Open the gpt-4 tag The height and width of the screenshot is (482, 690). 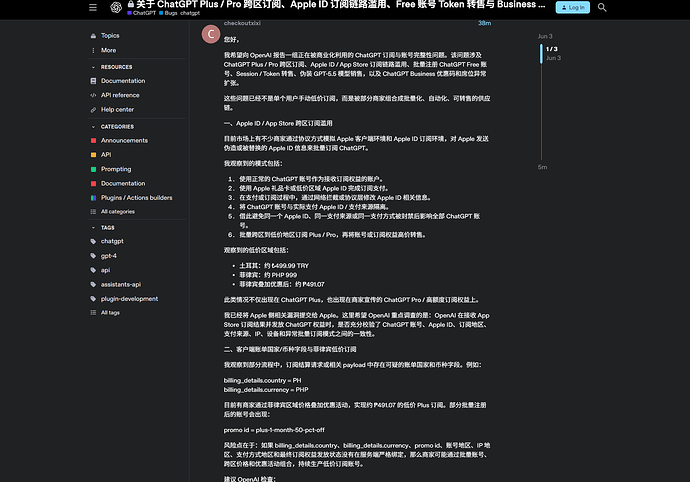coord(109,256)
